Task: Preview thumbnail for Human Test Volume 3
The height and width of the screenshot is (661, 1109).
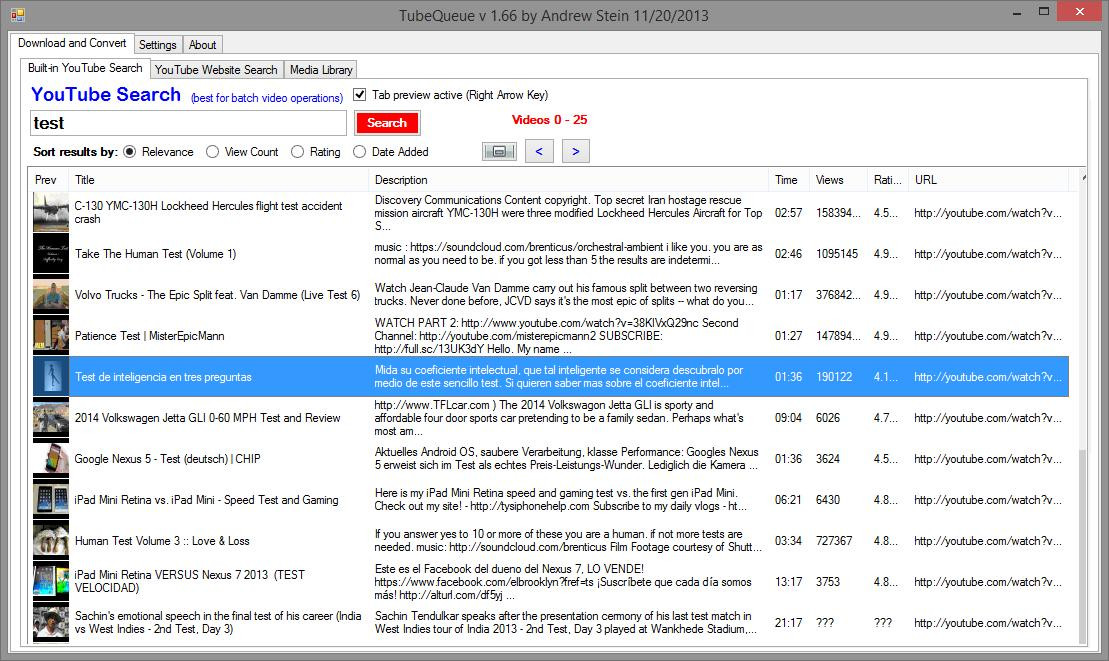Action: click(51, 541)
